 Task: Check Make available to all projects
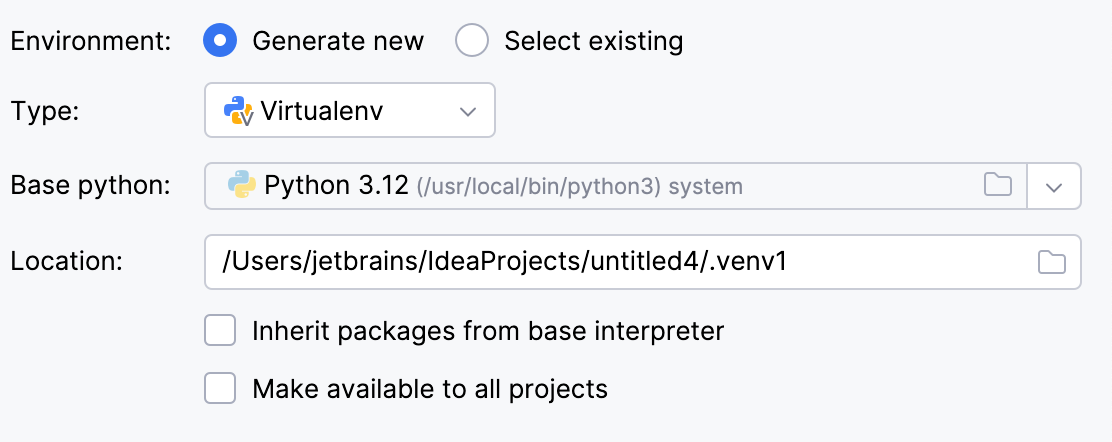[x=220, y=389]
